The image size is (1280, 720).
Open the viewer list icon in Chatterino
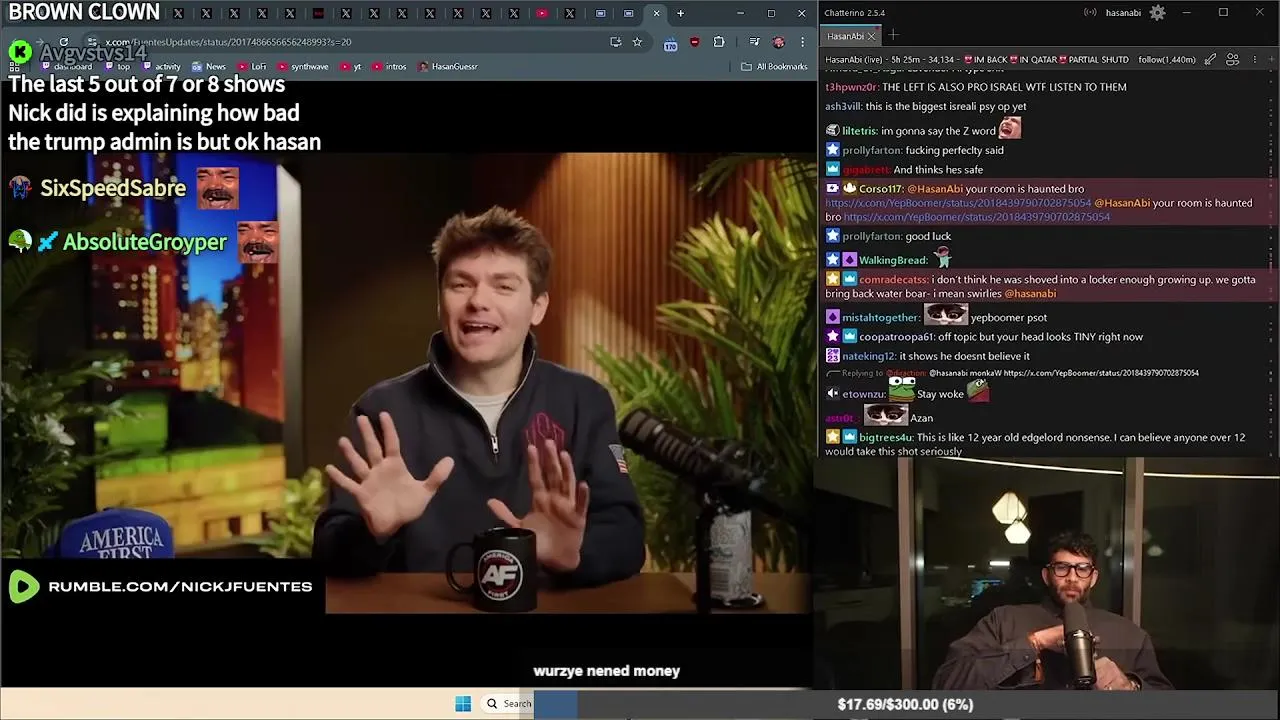[x=1232, y=60]
